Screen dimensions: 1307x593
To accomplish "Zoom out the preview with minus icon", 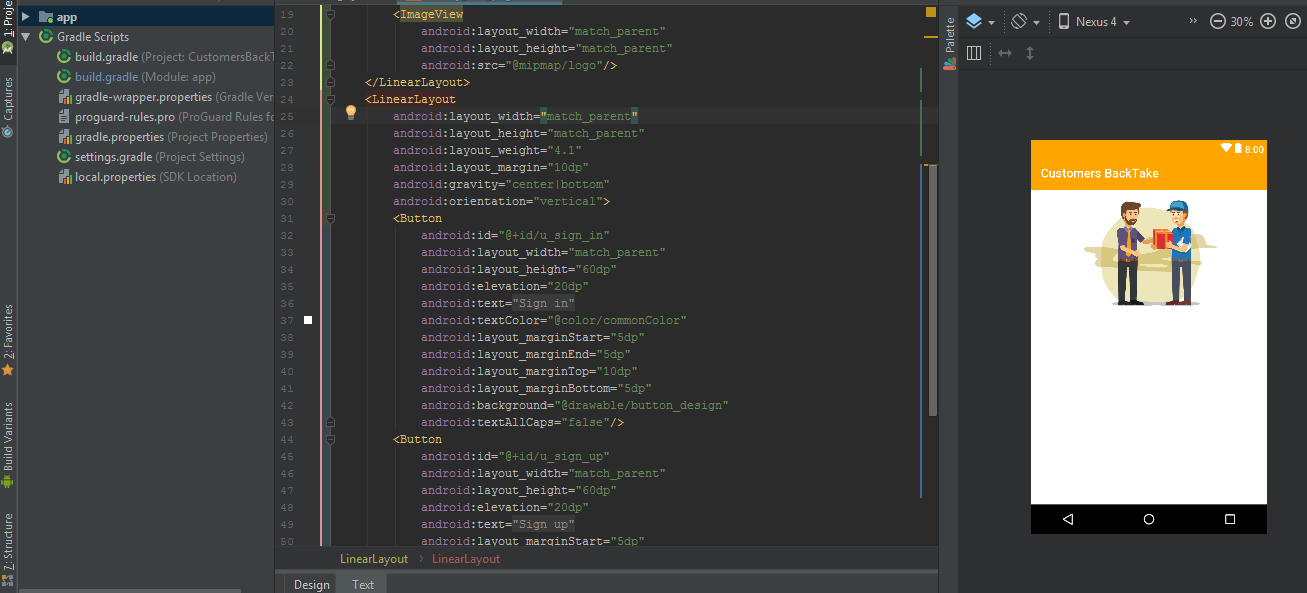I will pyautogui.click(x=1216, y=20).
